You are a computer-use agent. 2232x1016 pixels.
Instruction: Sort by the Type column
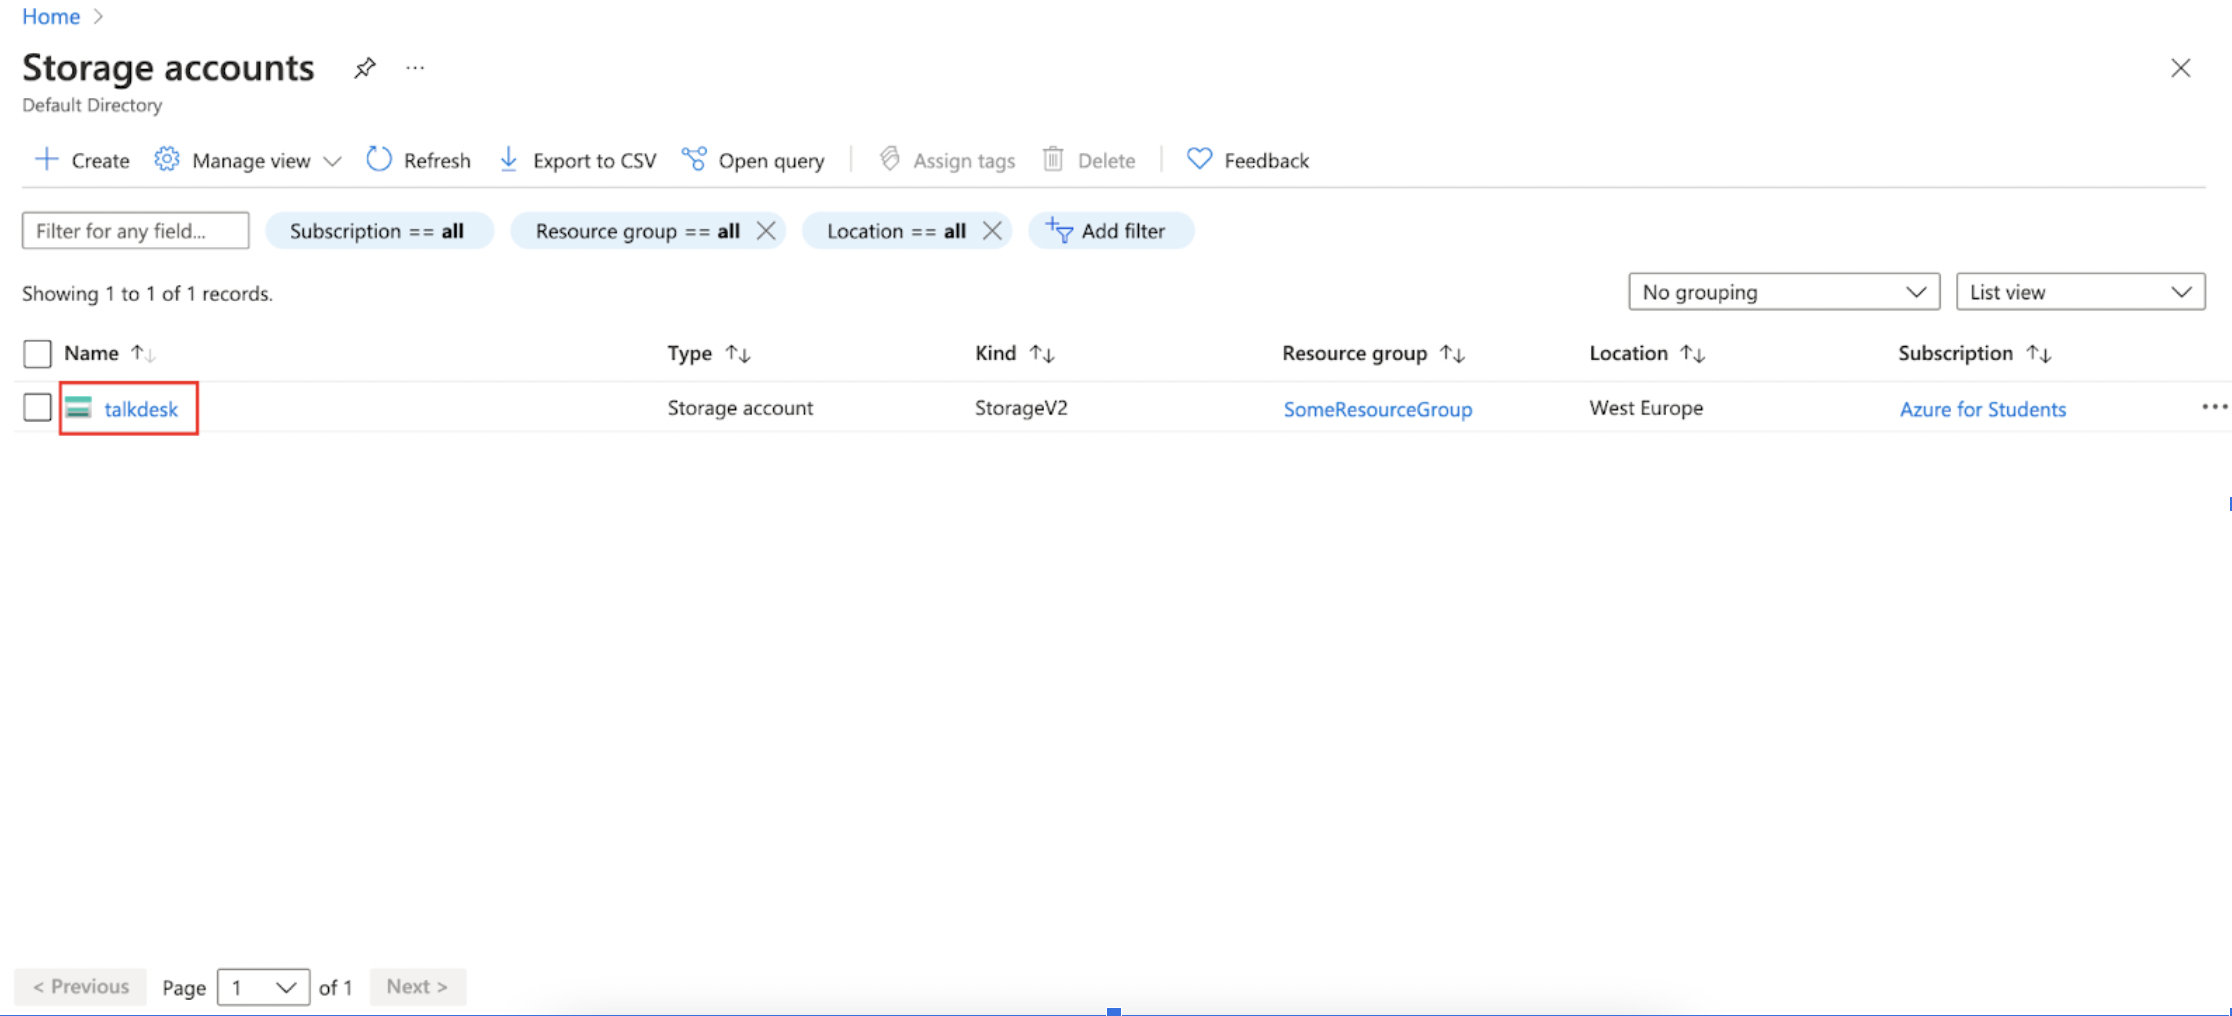click(709, 353)
